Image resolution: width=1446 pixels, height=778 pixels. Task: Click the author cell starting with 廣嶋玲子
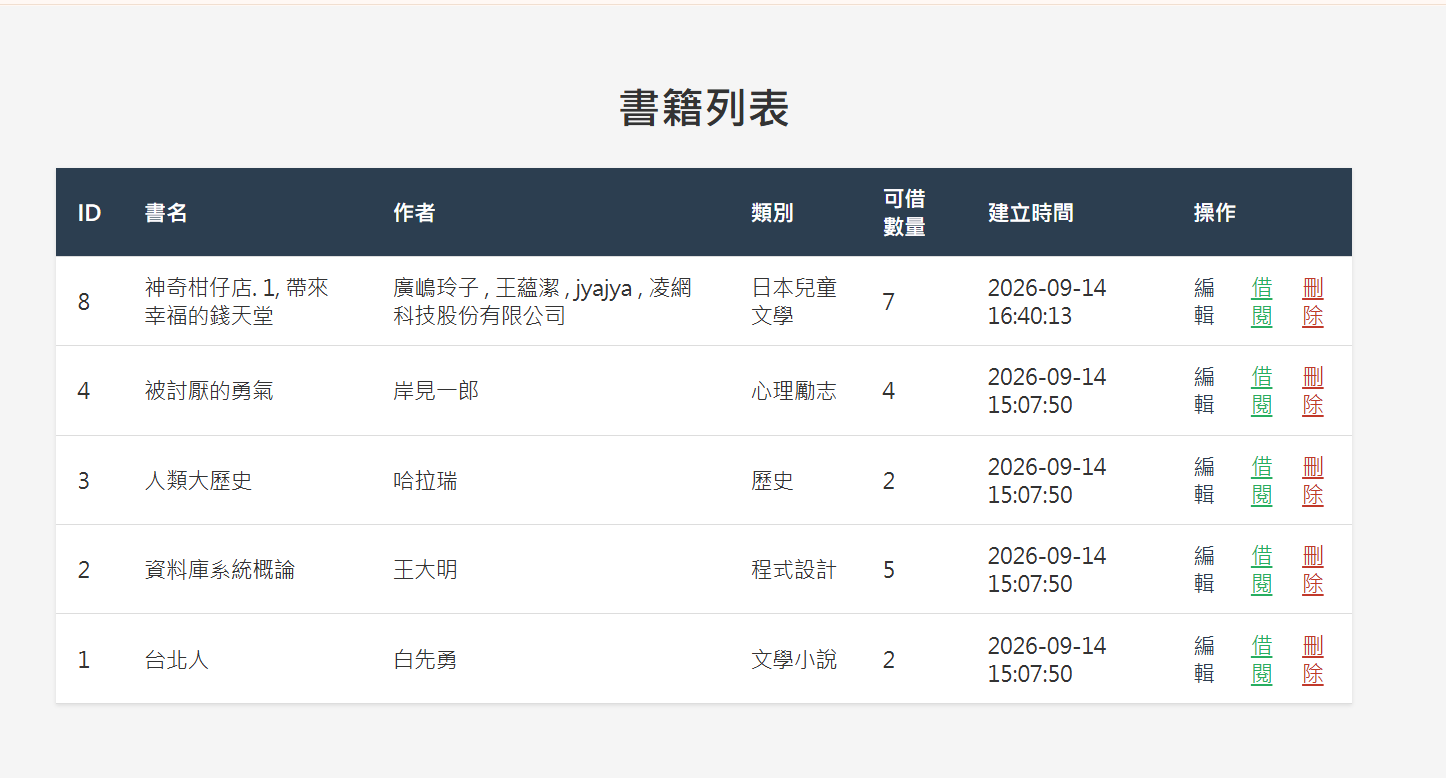[543, 302]
